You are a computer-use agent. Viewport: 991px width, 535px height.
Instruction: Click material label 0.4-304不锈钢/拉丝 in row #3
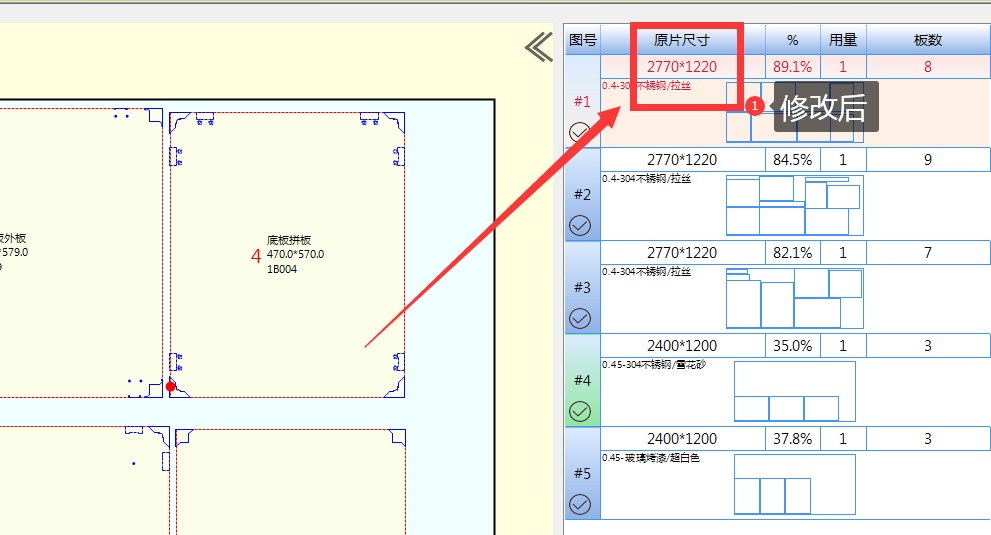coord(647,272)
